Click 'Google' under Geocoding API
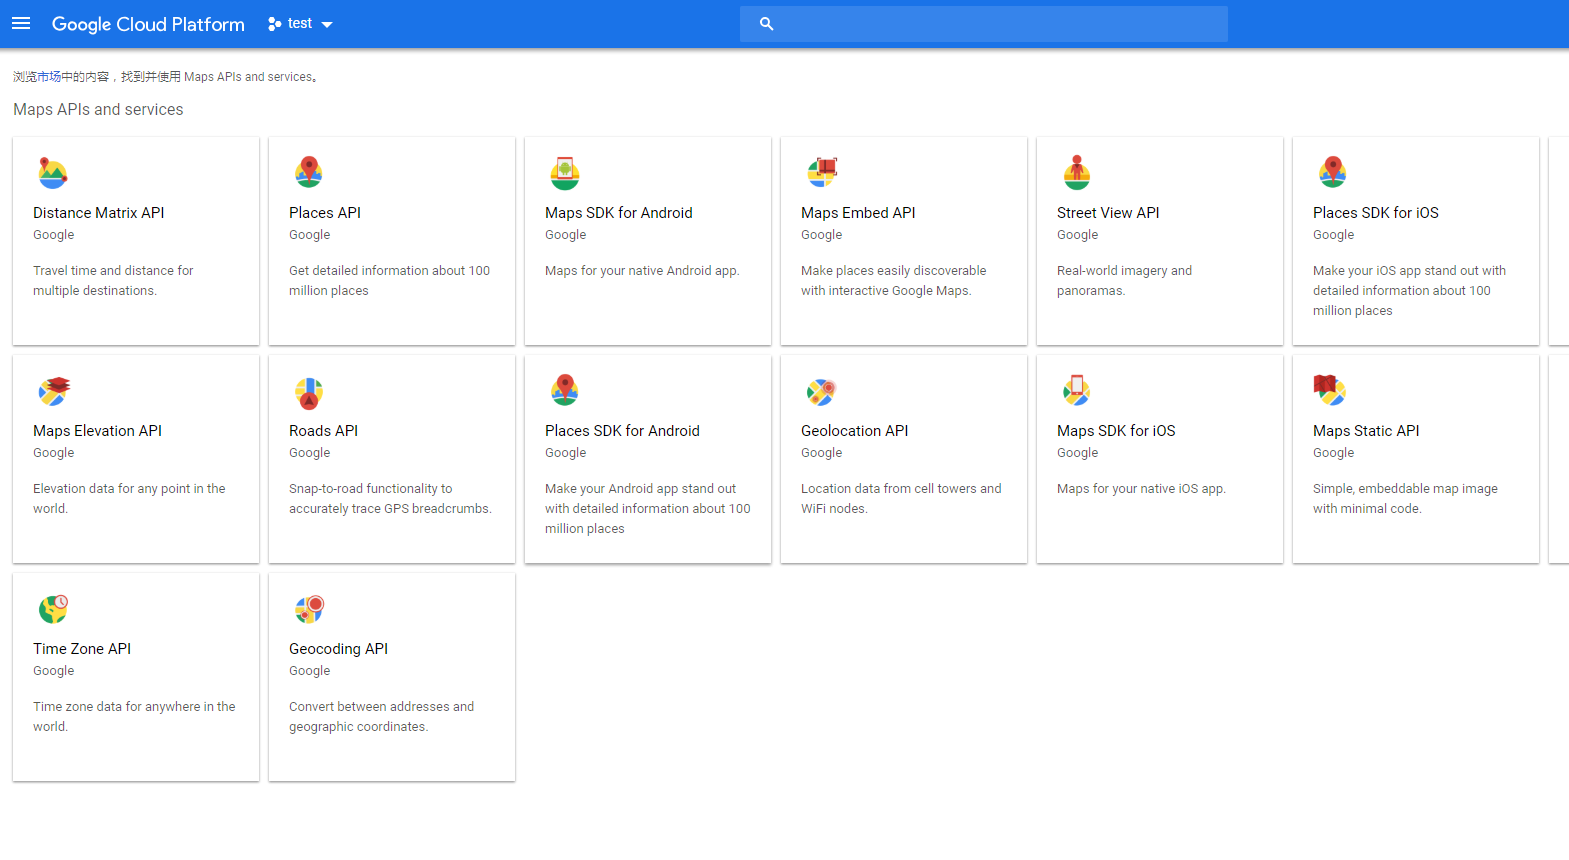Screen dimensions: 1569x860 coord(310,671)
